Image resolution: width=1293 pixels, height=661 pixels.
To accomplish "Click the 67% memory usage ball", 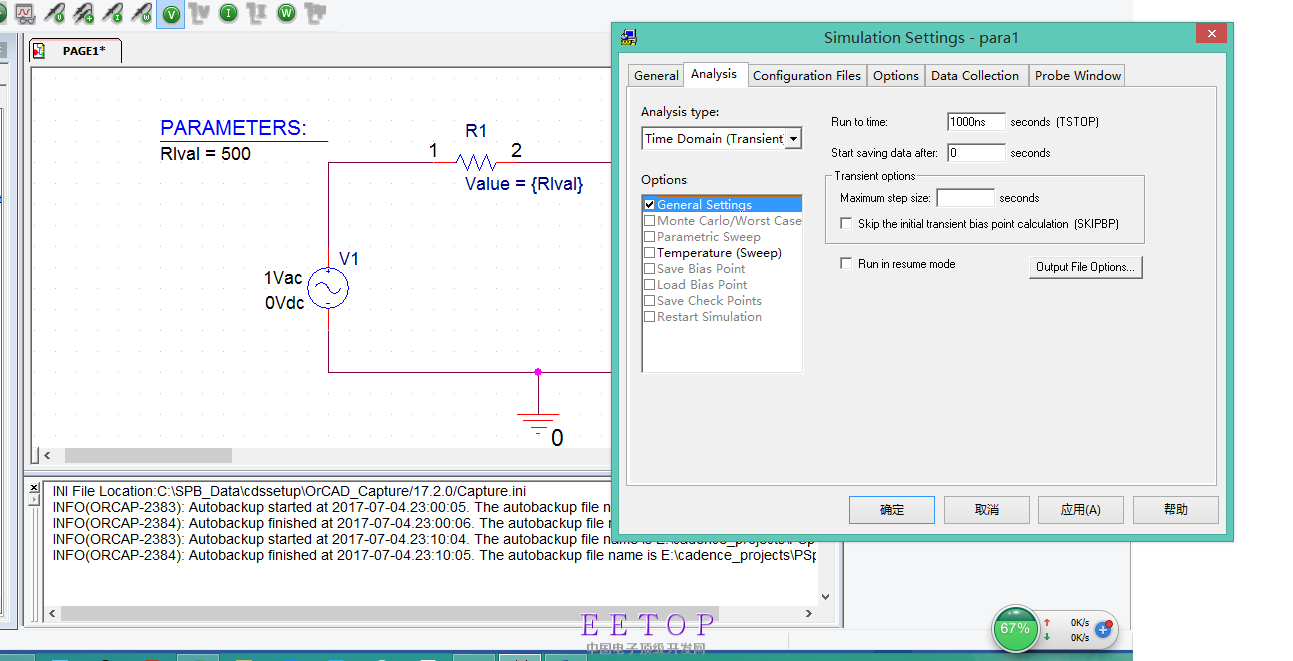I will coord(1015,629).
